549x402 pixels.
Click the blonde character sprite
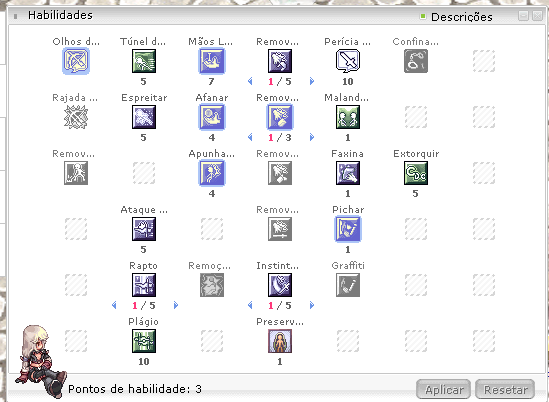[x=42, y=361]
